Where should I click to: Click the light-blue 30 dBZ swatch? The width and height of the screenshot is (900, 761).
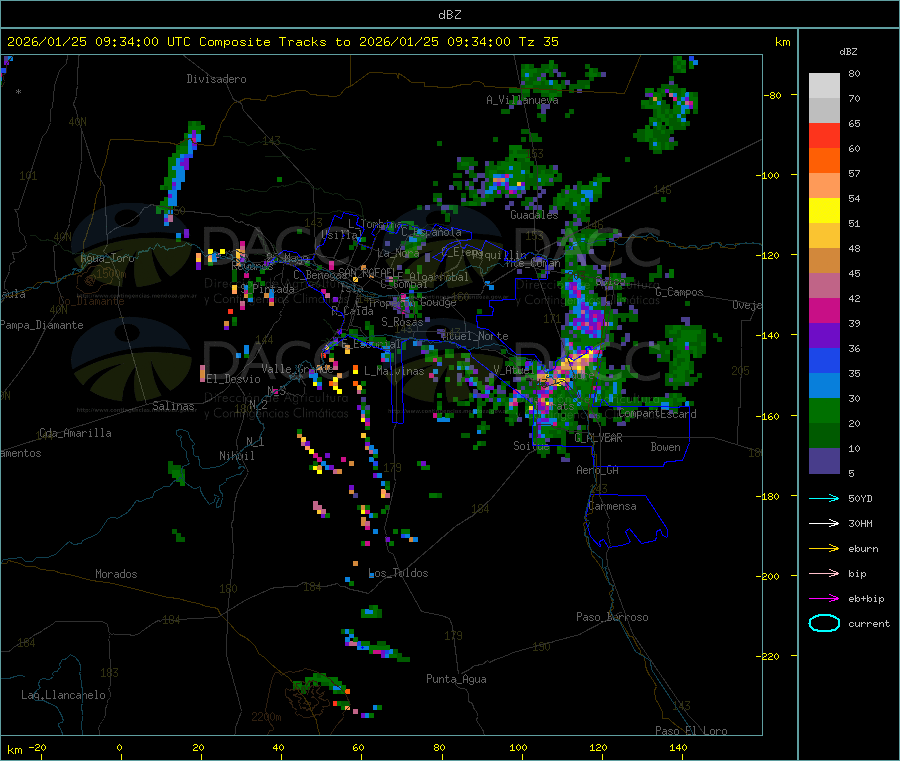point(824,386)
